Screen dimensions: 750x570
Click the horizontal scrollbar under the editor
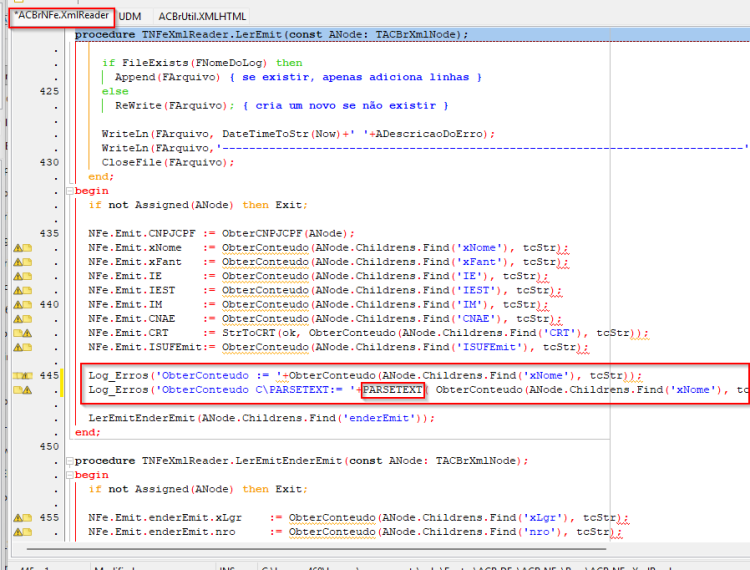click(317, 549)
